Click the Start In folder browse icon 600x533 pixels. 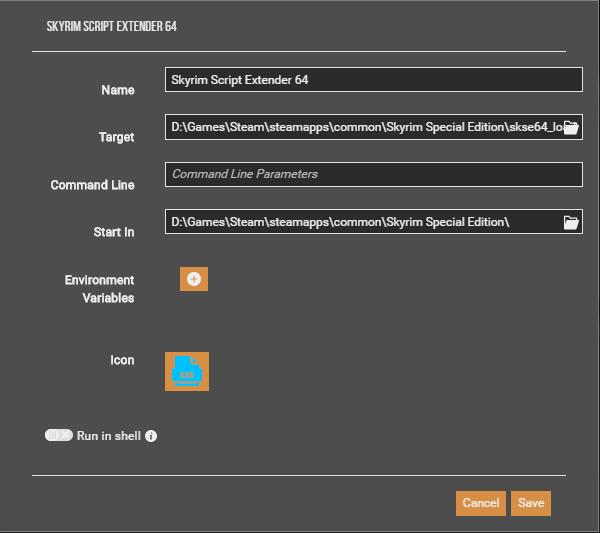pyautogui.click(x=571, y=222)
